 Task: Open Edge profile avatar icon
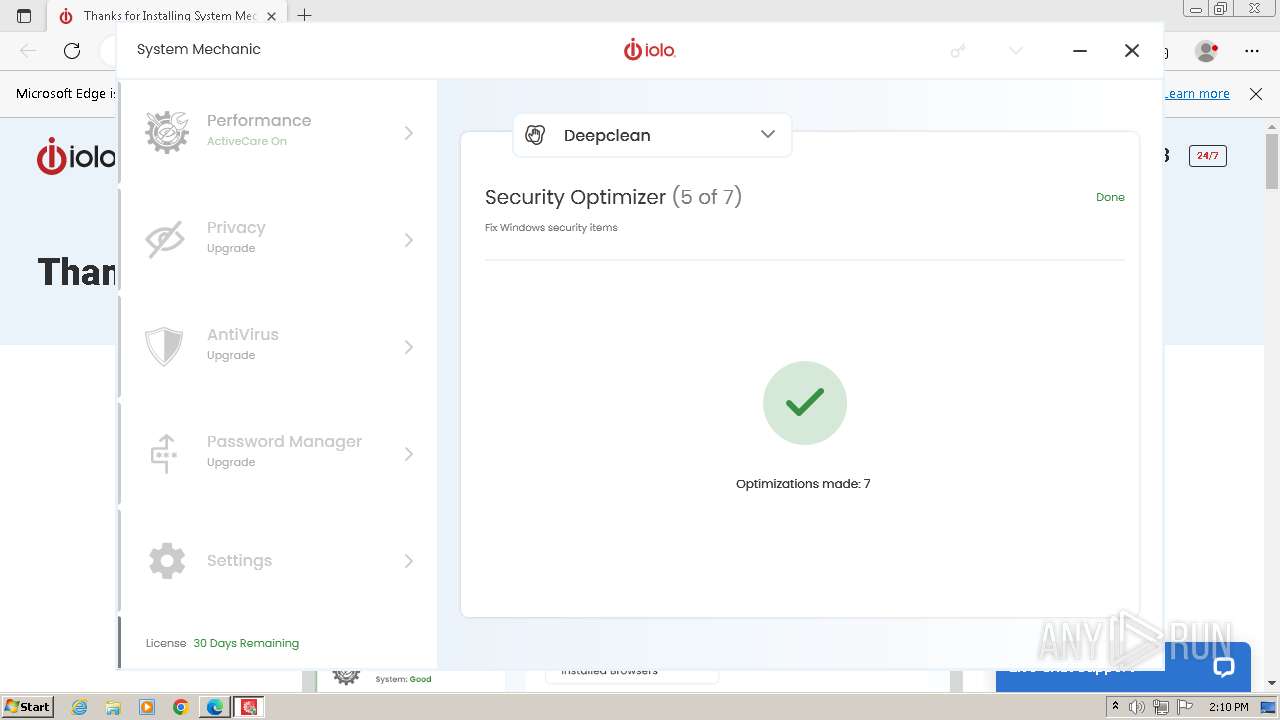point(1207,50)
